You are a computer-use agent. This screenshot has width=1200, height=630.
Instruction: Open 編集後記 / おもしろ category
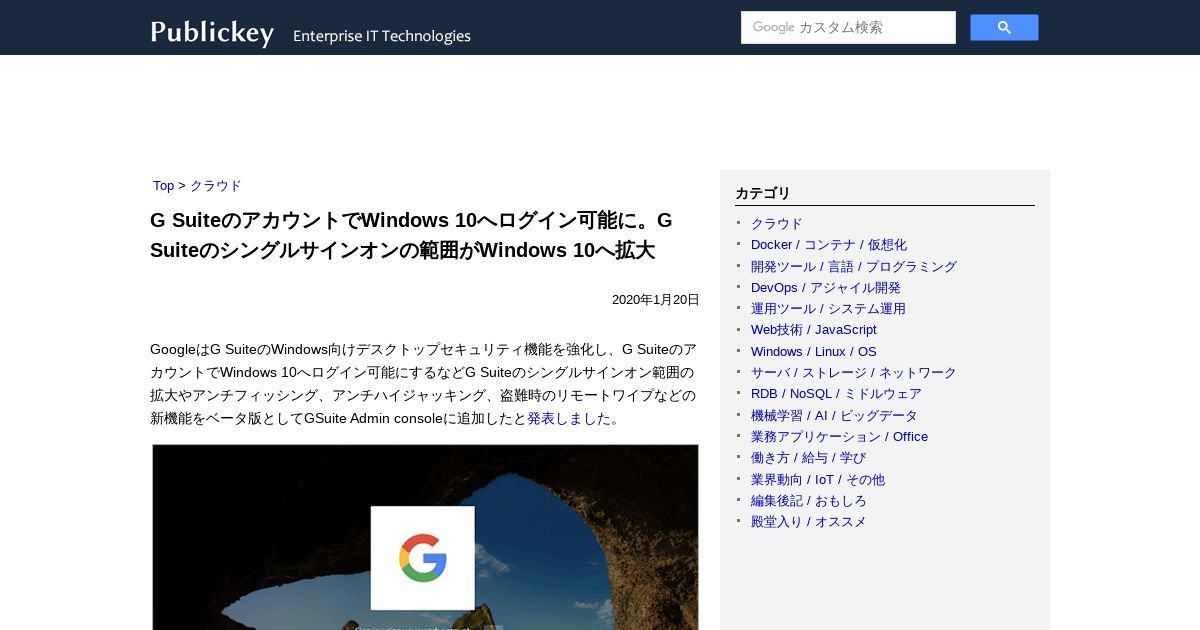[x=809, y=501]
